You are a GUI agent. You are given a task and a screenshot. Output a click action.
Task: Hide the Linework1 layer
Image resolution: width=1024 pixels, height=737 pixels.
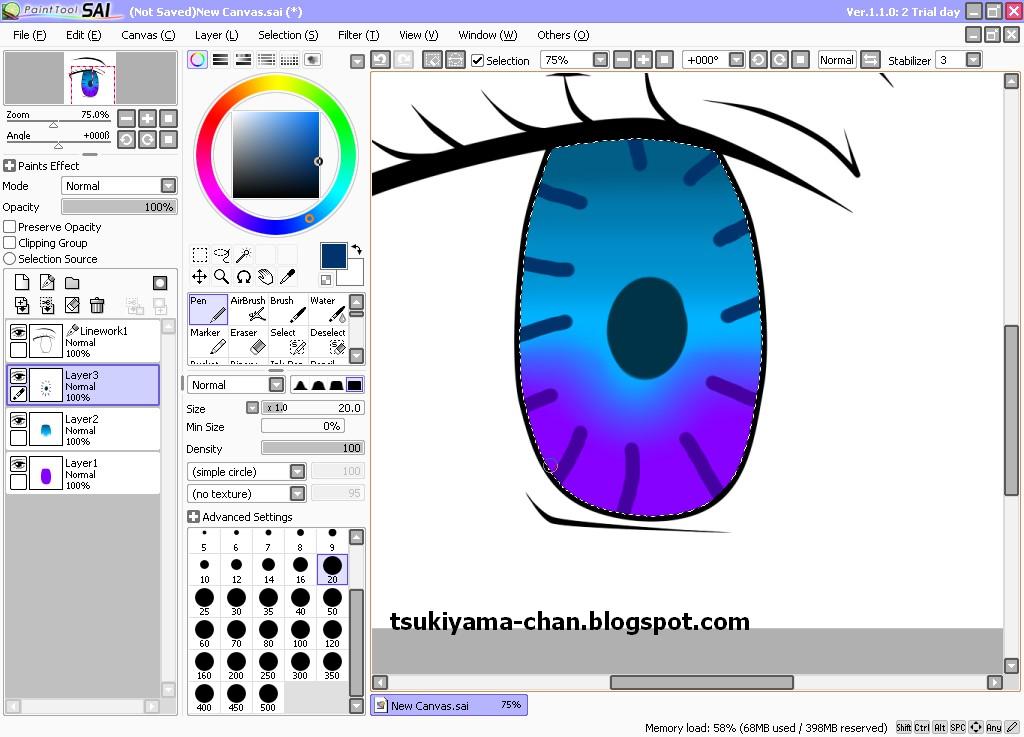(x=18, y=333)
